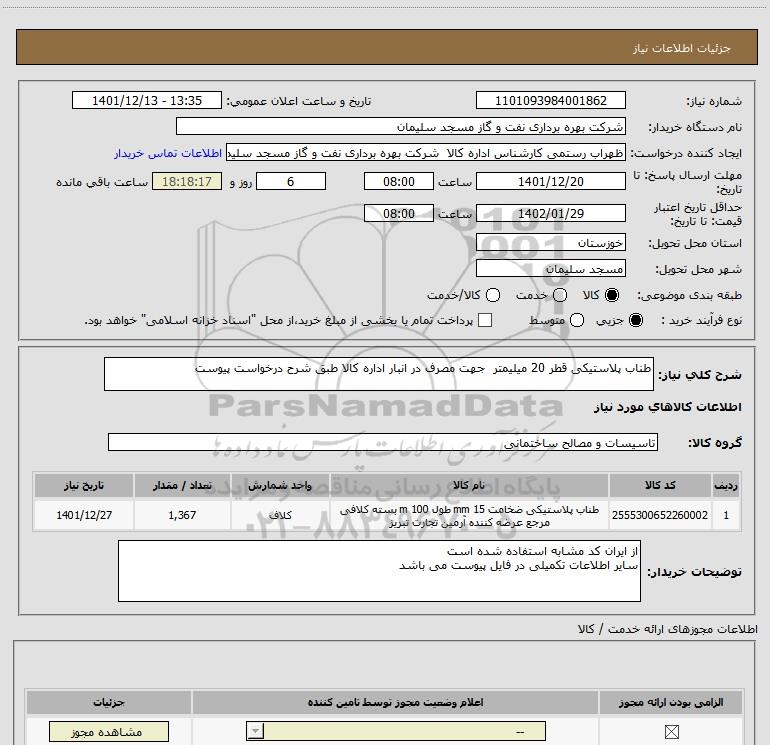
Task: Click the unit cell کلاف
Action: pos(280,515)
